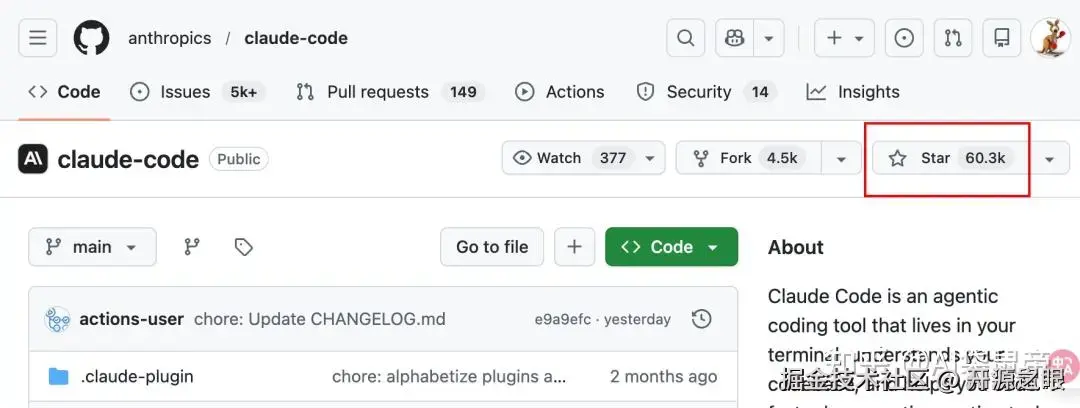Expand the Copilot dropdown arrow in header
The height and width of the screenshot is (408, 1080).
768,38
